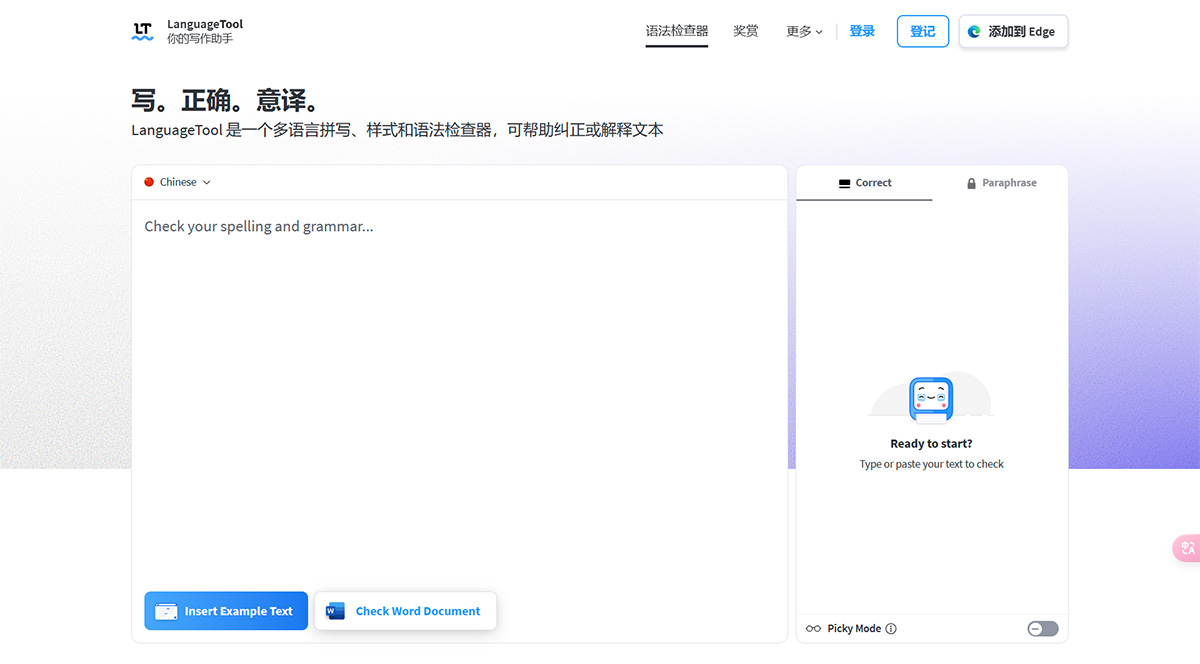Open the Picky Mode info tooltip icon
Screen dimensions: 1200x664
pos(890,628)
